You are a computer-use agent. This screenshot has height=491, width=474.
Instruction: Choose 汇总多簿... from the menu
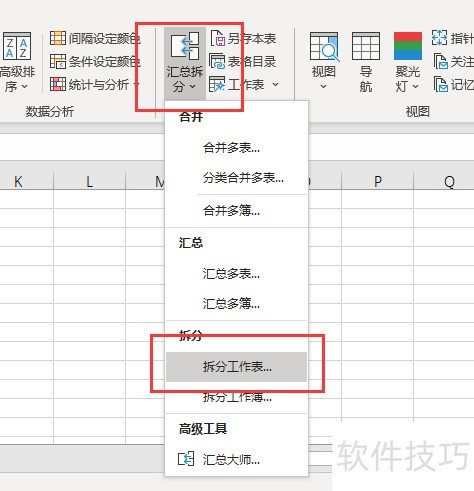click(x=236, y=303)
